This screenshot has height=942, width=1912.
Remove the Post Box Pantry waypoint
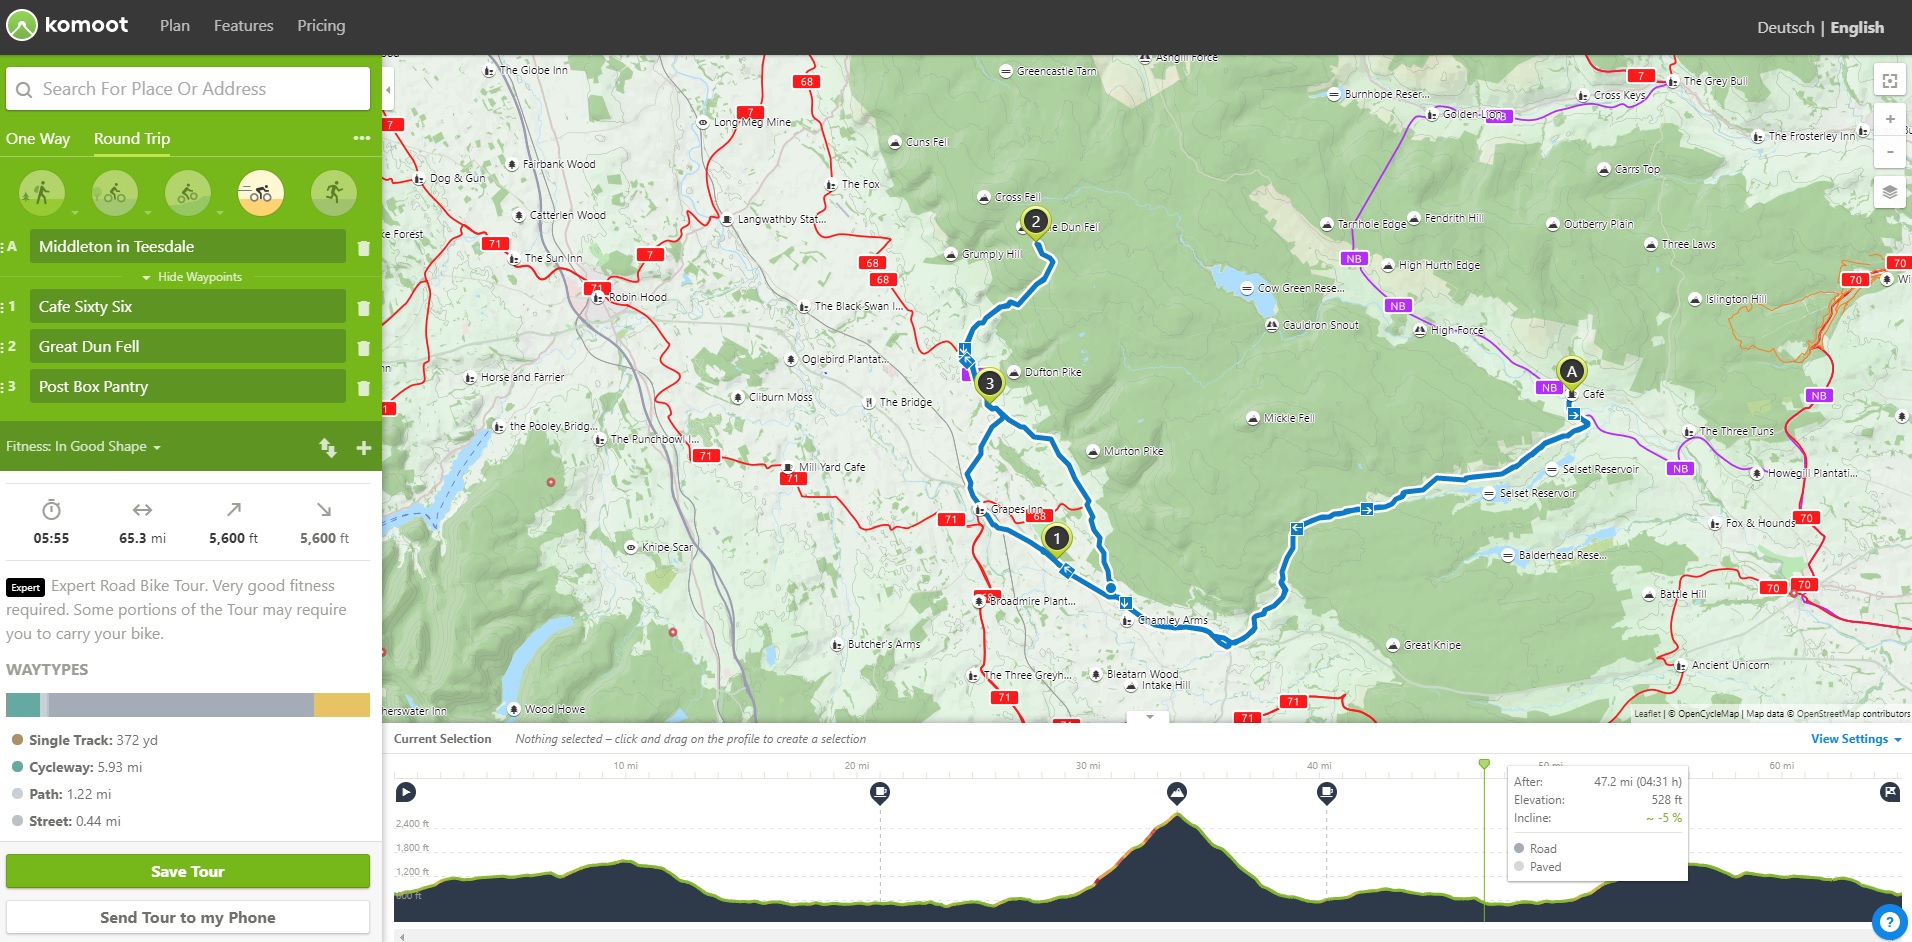(x=363, y=388)
